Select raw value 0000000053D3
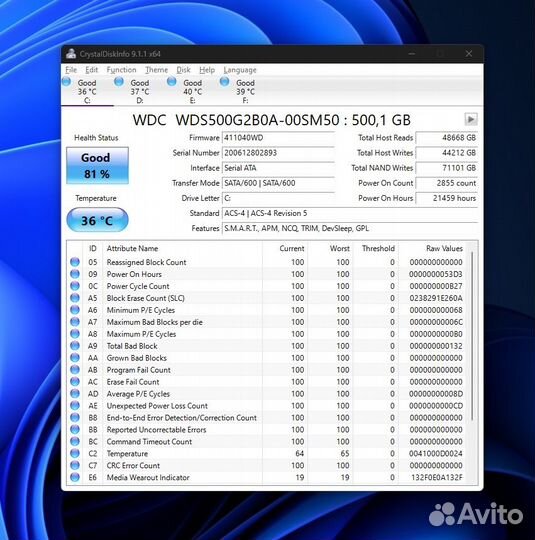The height and width of the screenshot is (540, 535). point(436,274)
